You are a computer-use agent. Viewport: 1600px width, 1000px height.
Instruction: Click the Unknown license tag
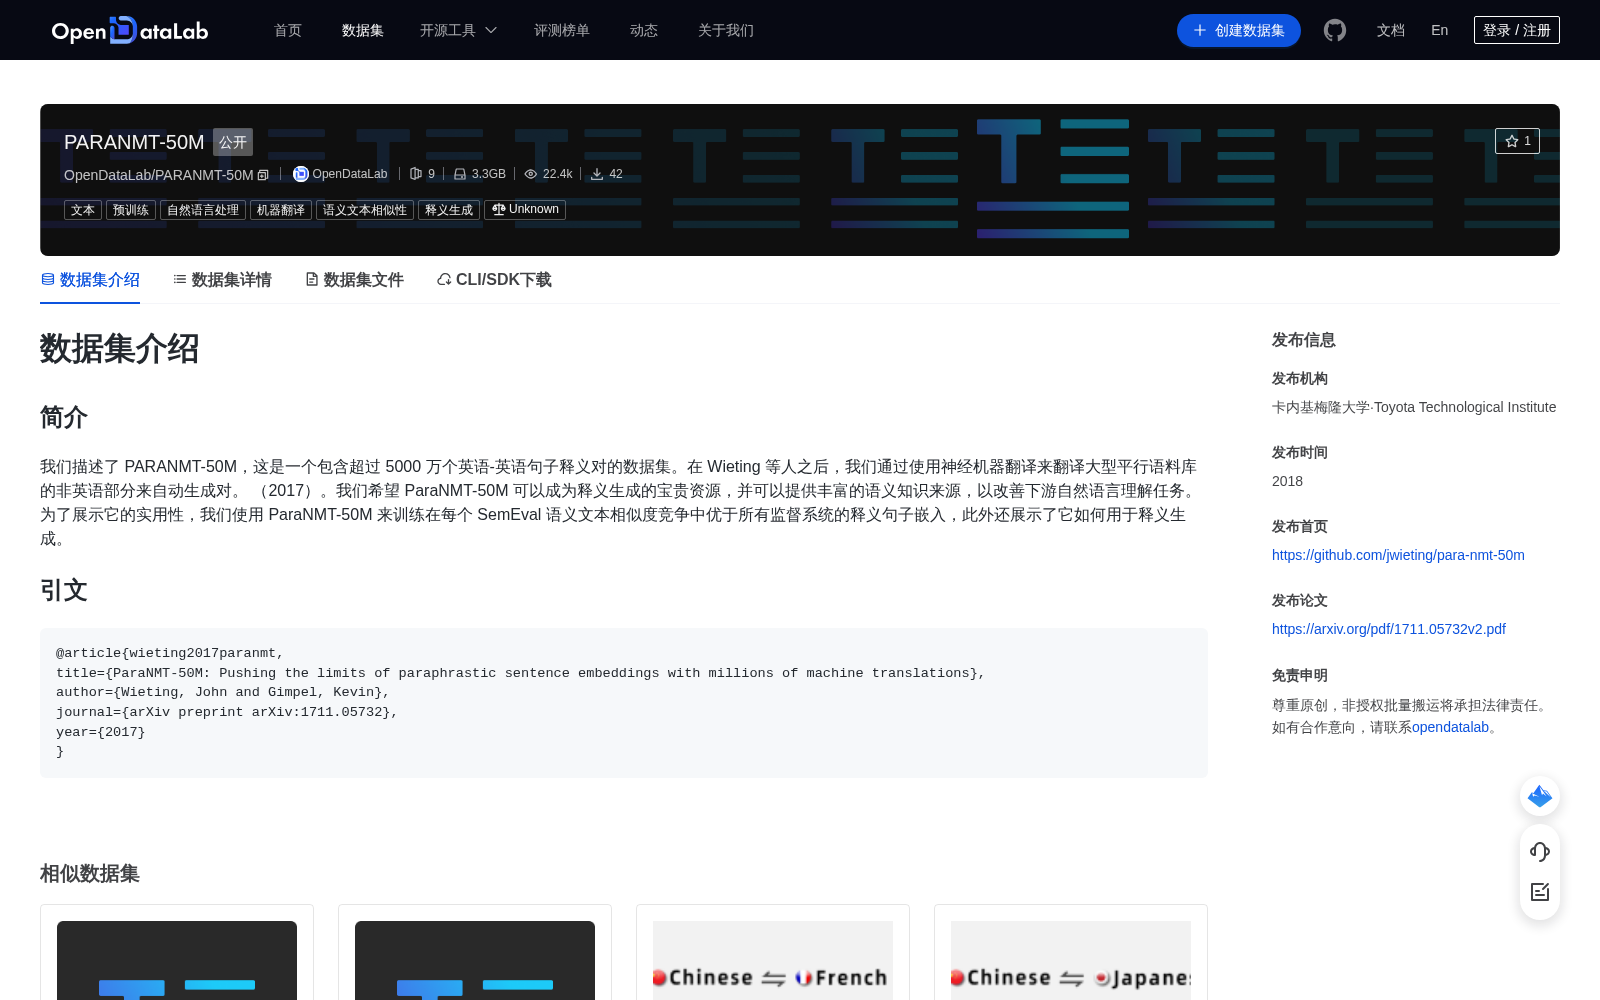(525, 210)
